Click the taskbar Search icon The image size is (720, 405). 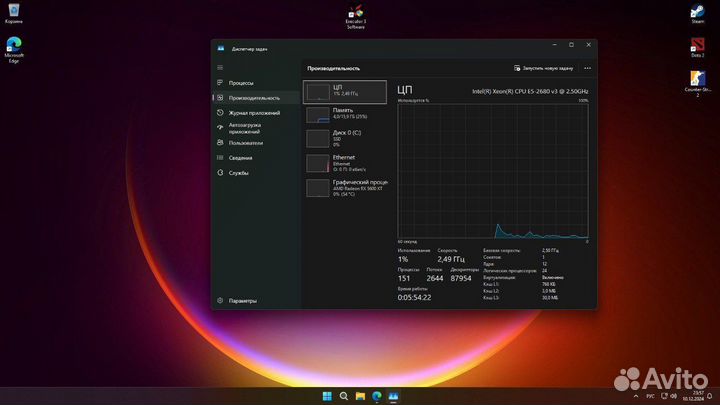click(x=343, y=396)
